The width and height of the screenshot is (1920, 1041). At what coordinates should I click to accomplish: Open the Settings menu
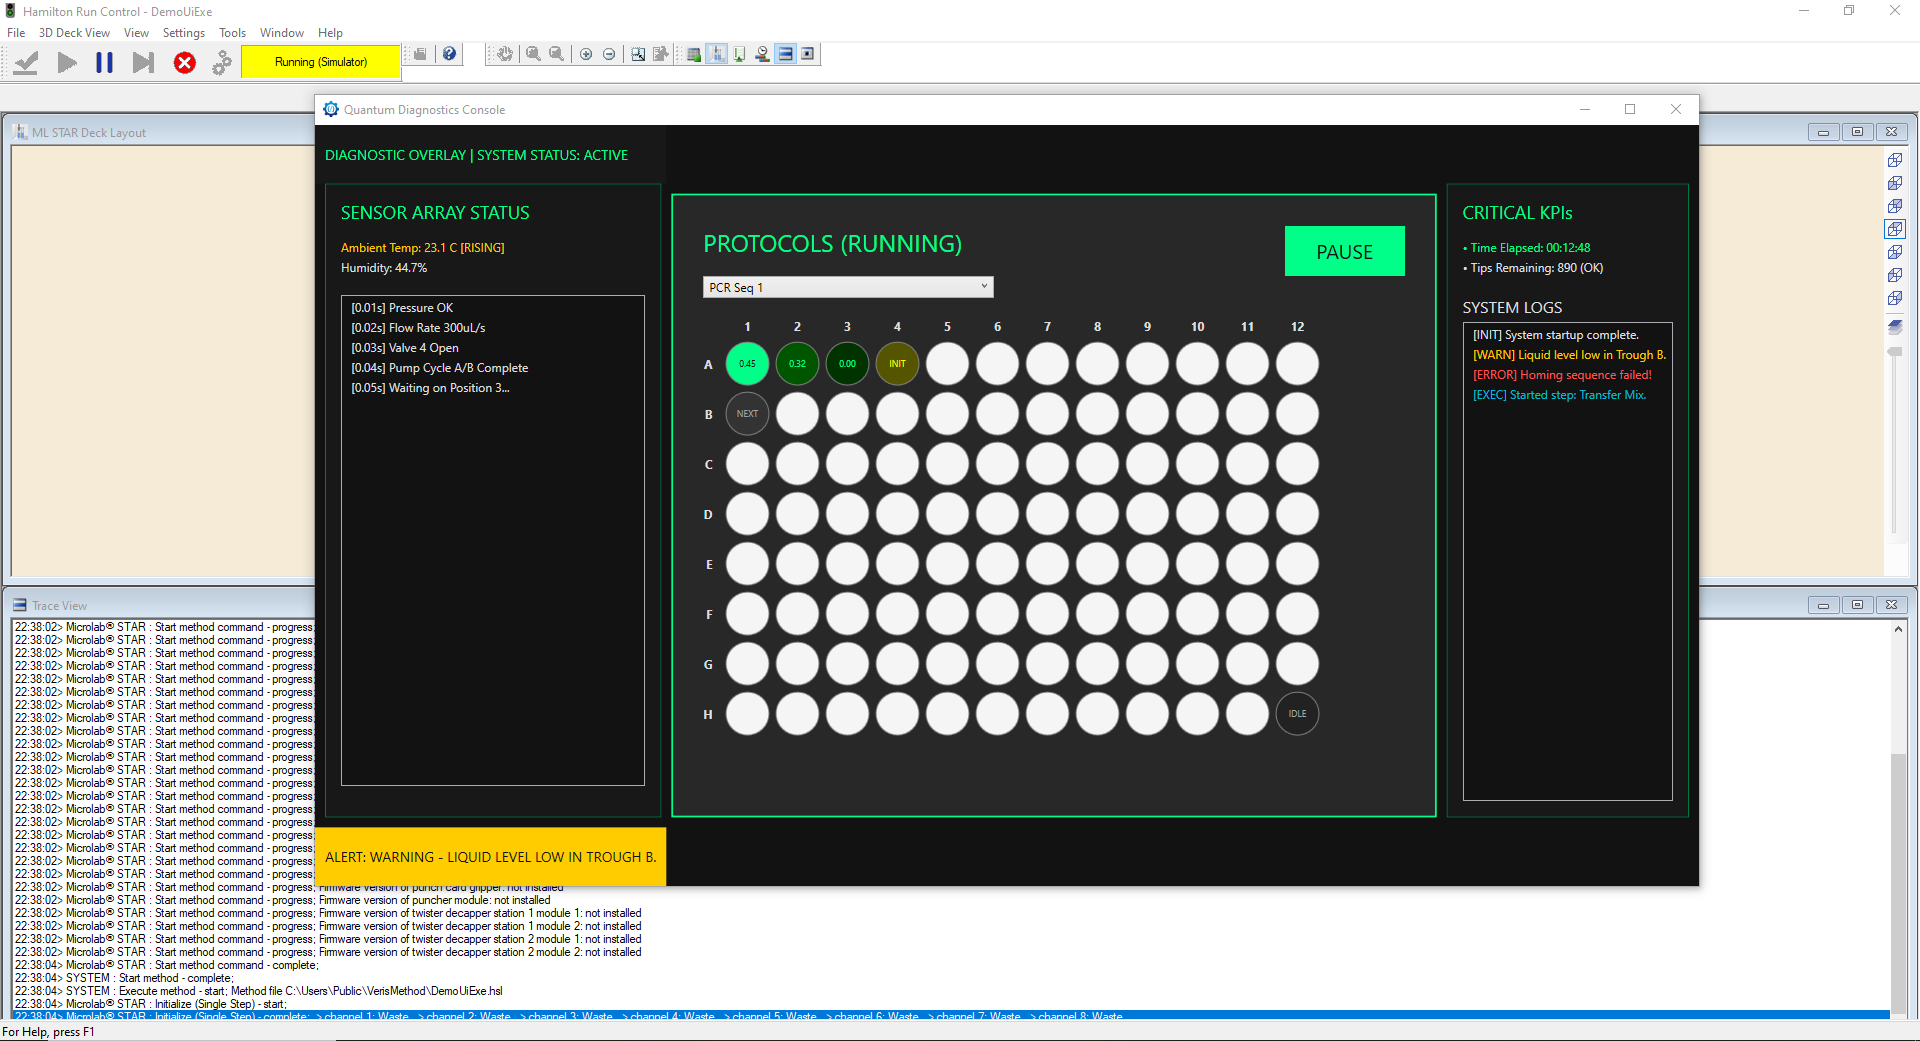[x=183, y=33]
